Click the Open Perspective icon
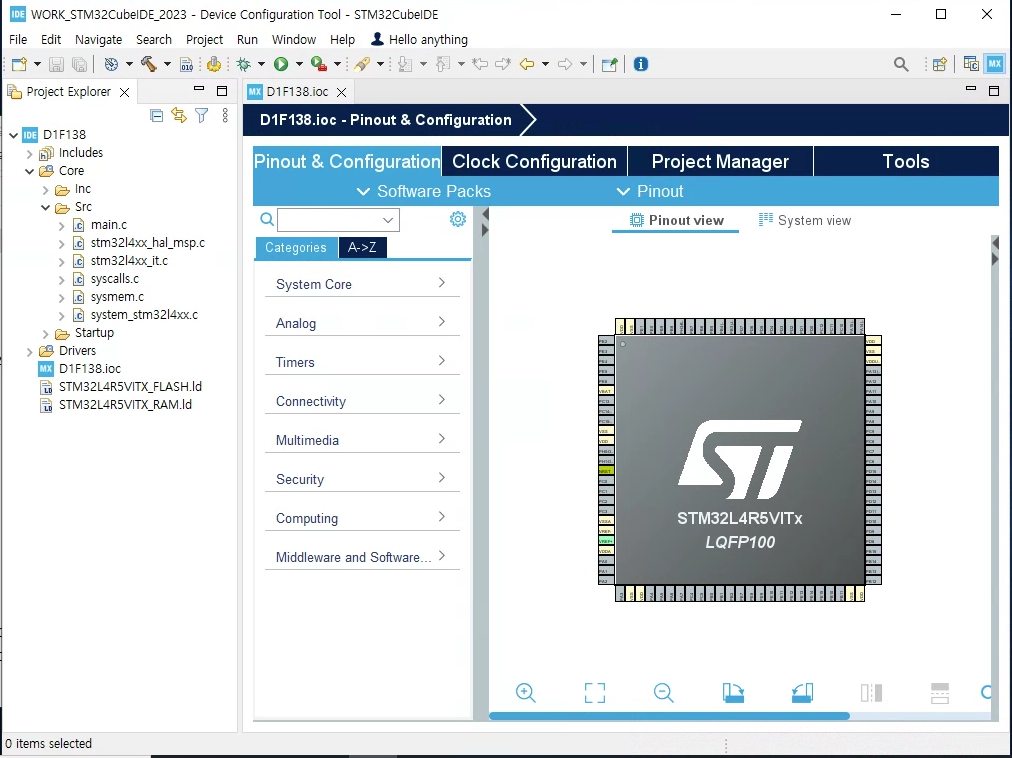The width and height of the screenshot is (1012, 758). [x=940, y=64]
